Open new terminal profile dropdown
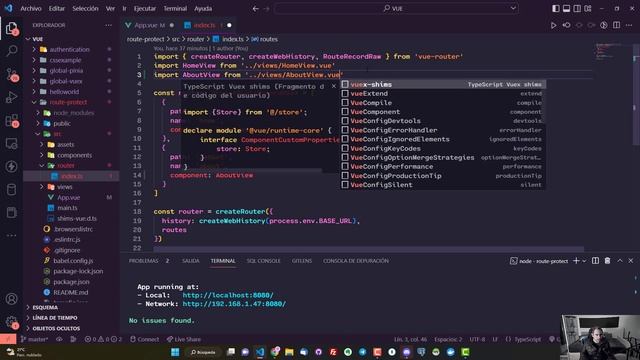The height and width of the screenshot is (360, 640). pyautogui.click(x=584, y=261)
